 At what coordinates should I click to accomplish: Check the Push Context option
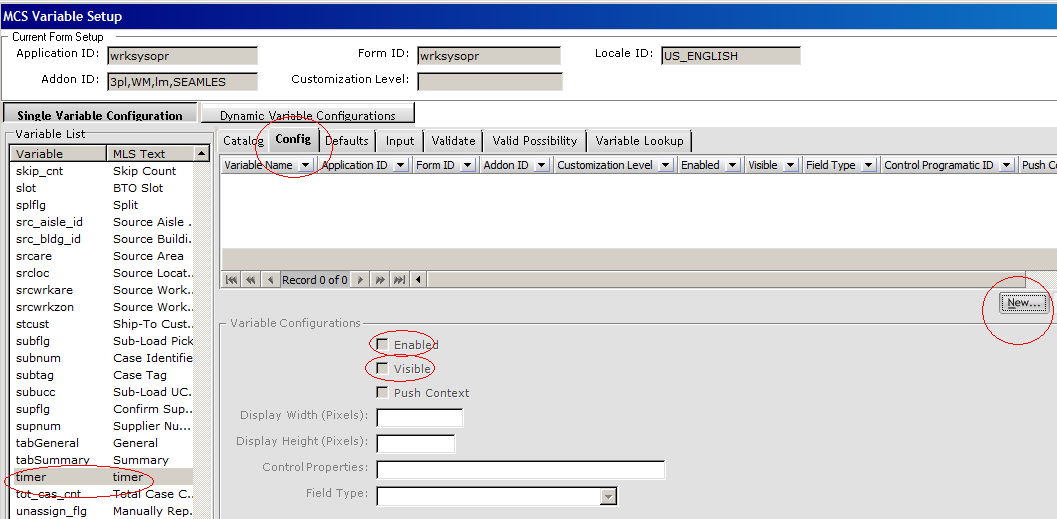point(383,393)
